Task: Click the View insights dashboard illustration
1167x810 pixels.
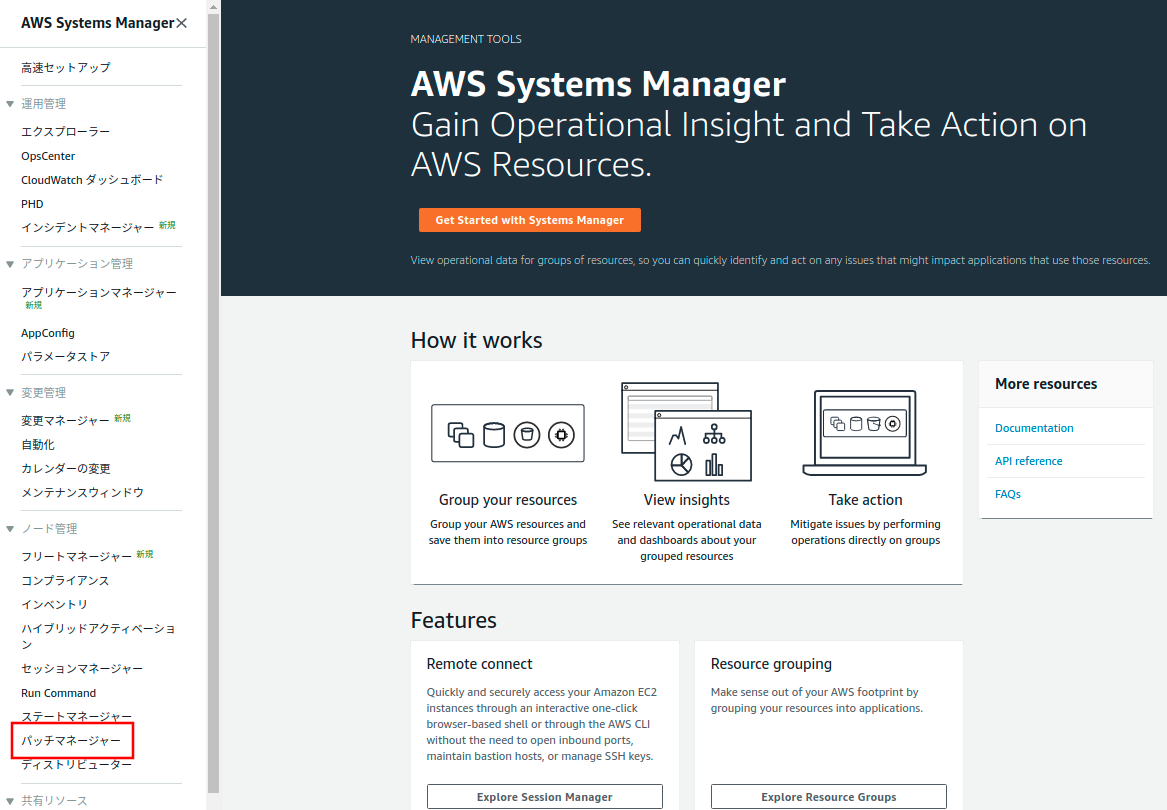Action: (686, 432)
